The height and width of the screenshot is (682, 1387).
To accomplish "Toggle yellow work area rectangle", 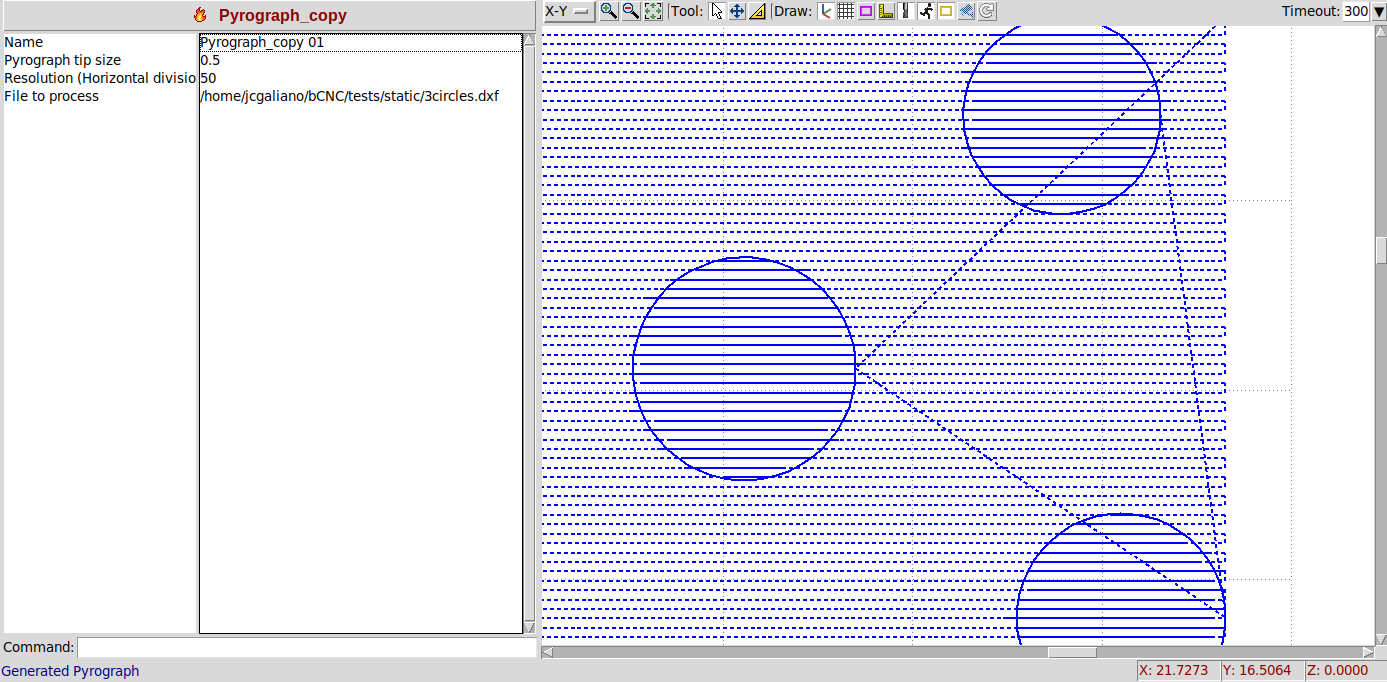I will tap(945, 11).
